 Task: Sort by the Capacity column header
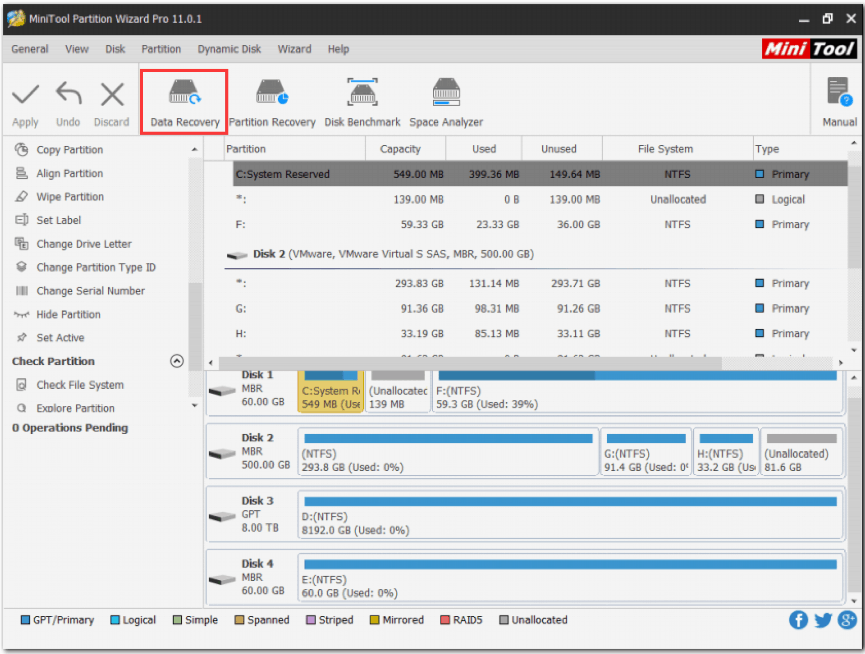(x=400, y=149)
